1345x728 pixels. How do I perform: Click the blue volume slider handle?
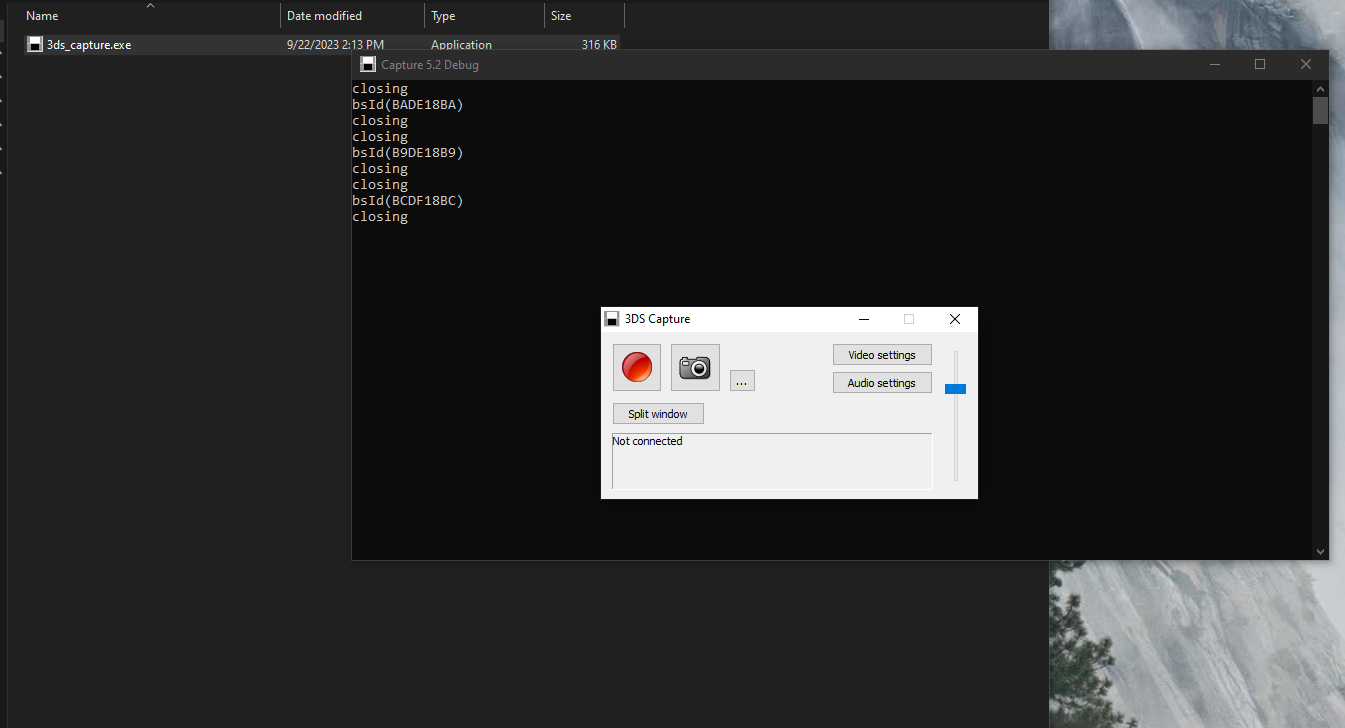[x=955, y=389]
